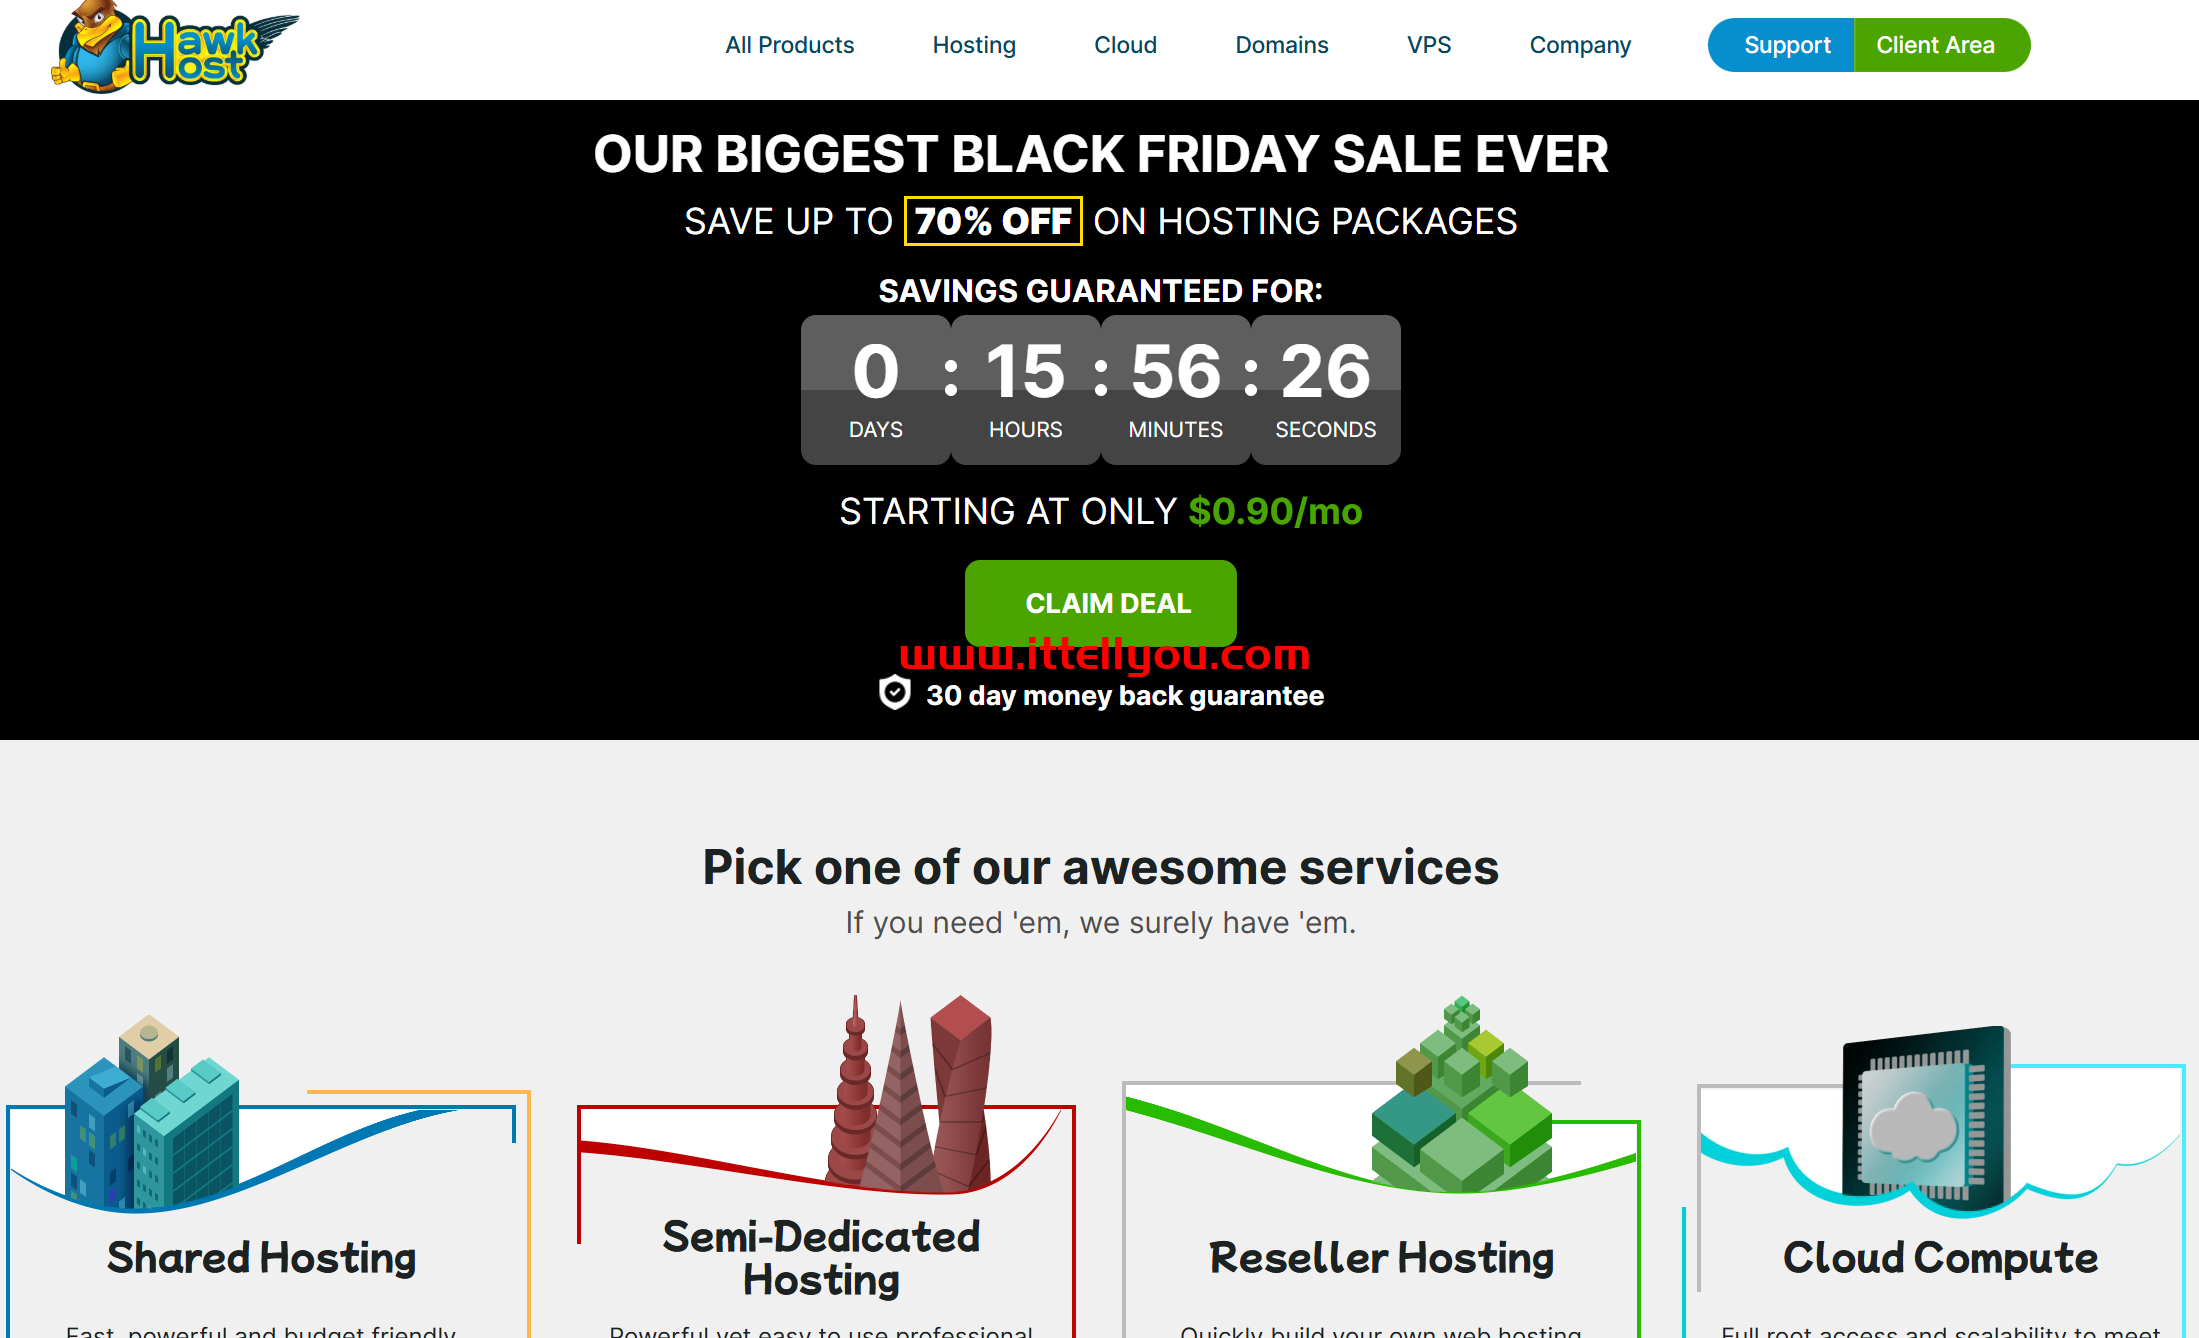2199x1338 pixels.
Task: Click the Hawk Host logo
Action: click(x=175, y=47)
